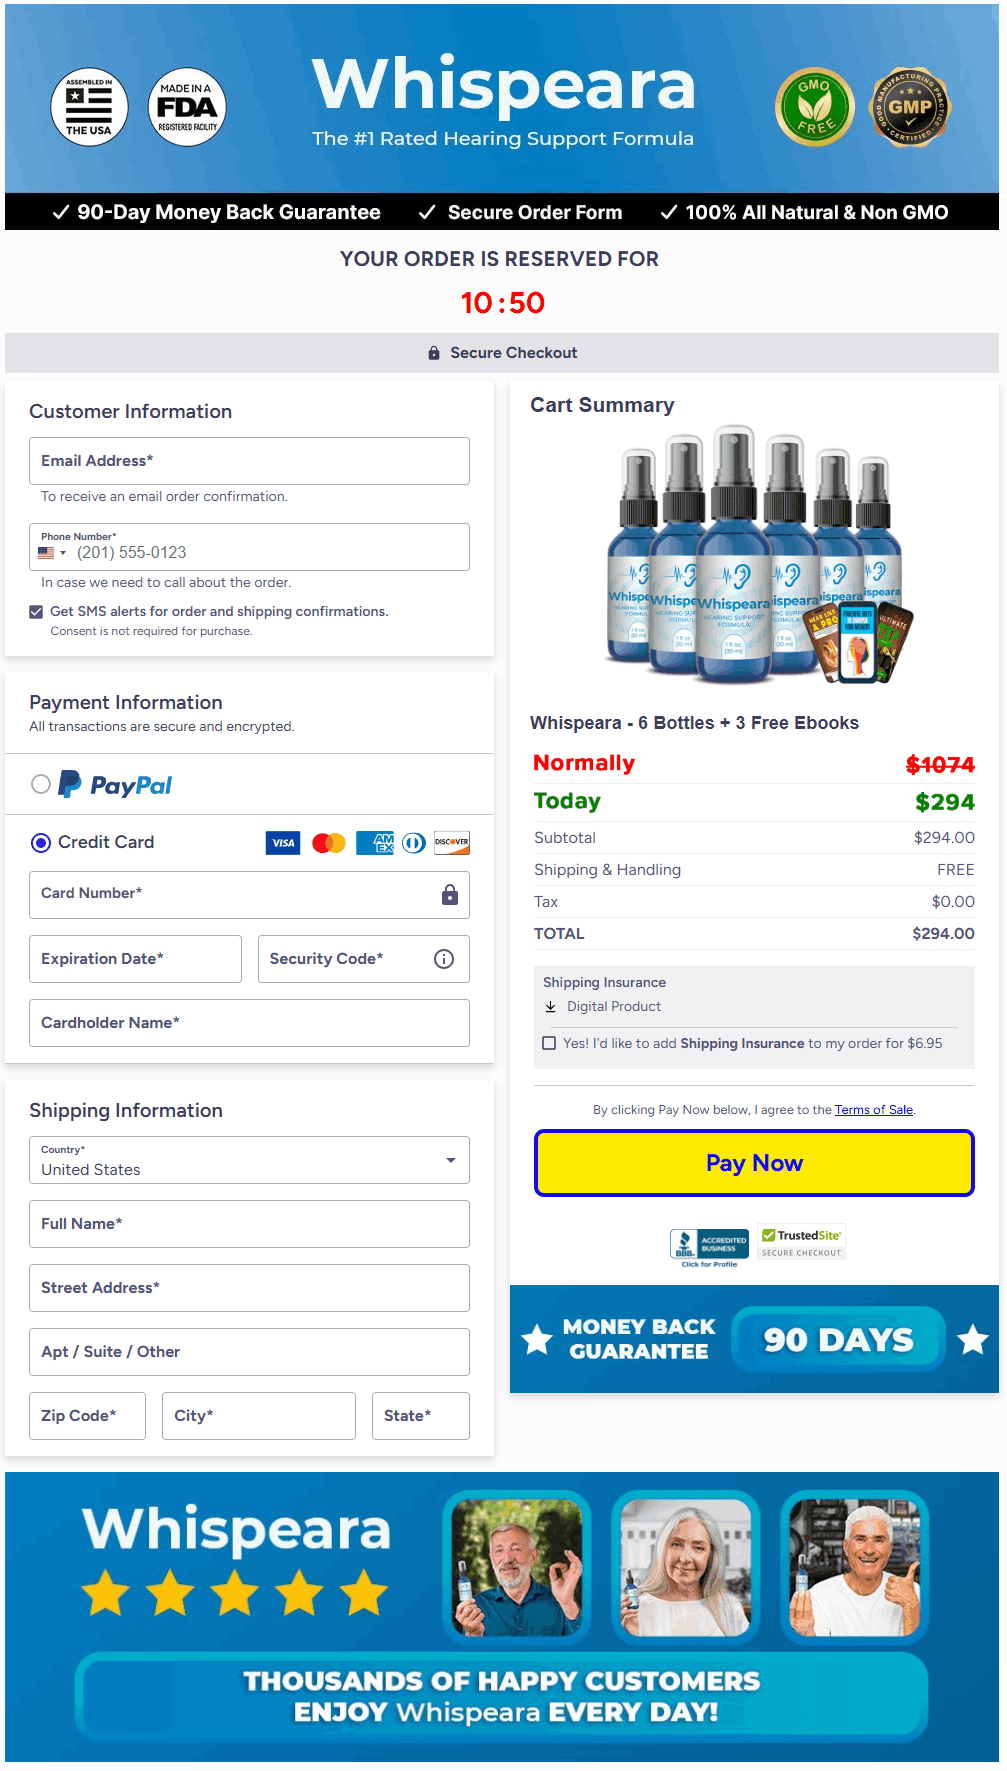The width and height of the screenshot is (1007, 1771).
Task: Click the lock icon in Card Number field
Action: click(450, 895)
